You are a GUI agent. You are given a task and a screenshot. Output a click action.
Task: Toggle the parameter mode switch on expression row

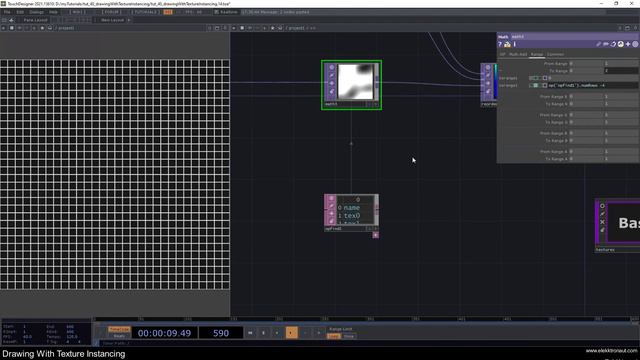point(535,86)
